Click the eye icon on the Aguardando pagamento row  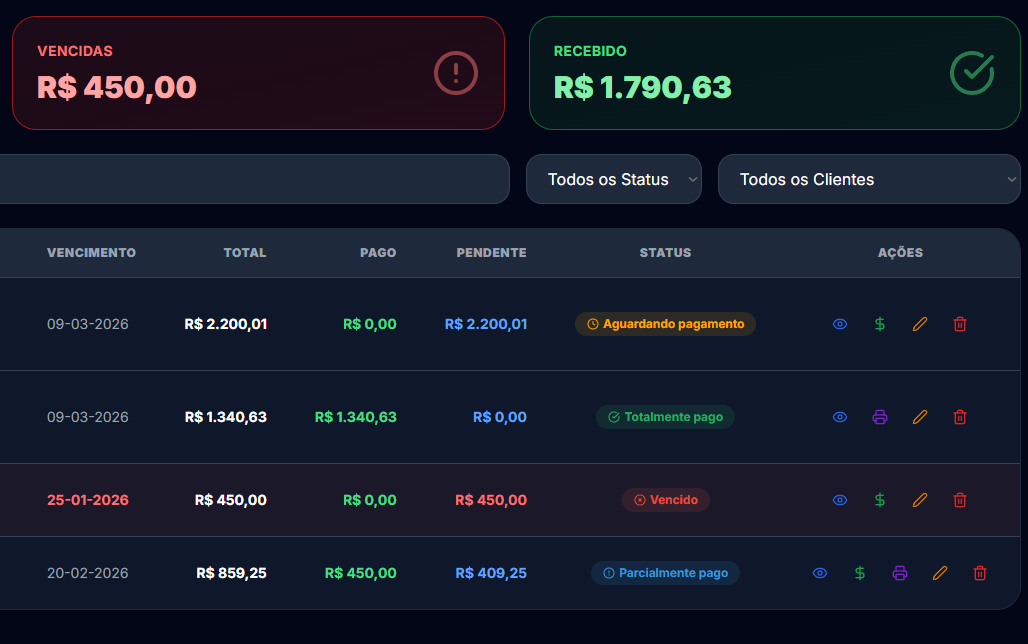(x=840, y=324)
